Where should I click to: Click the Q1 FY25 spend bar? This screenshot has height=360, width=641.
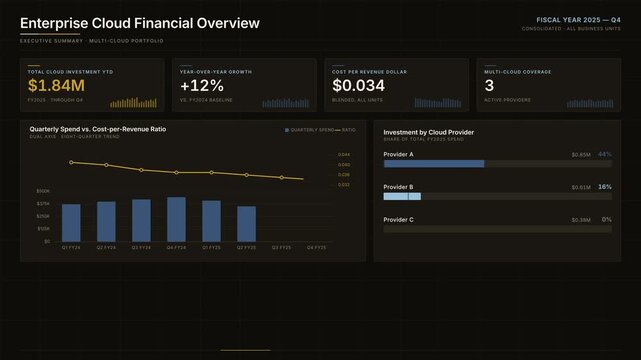tap(211, 221)
